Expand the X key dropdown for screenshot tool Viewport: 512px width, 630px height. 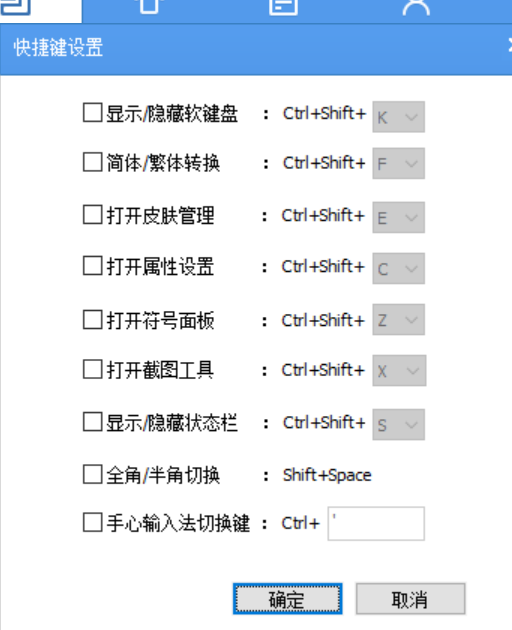(399, 370)
